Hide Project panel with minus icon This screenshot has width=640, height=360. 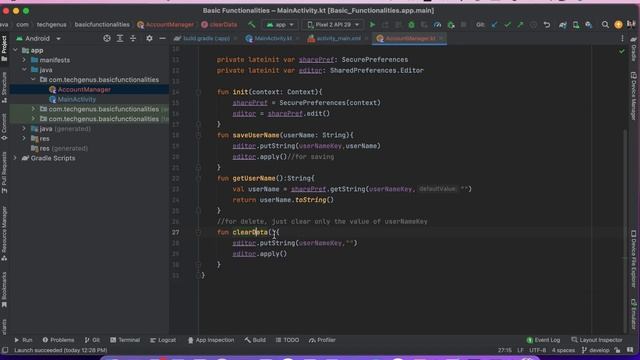[x=162, y=38]
